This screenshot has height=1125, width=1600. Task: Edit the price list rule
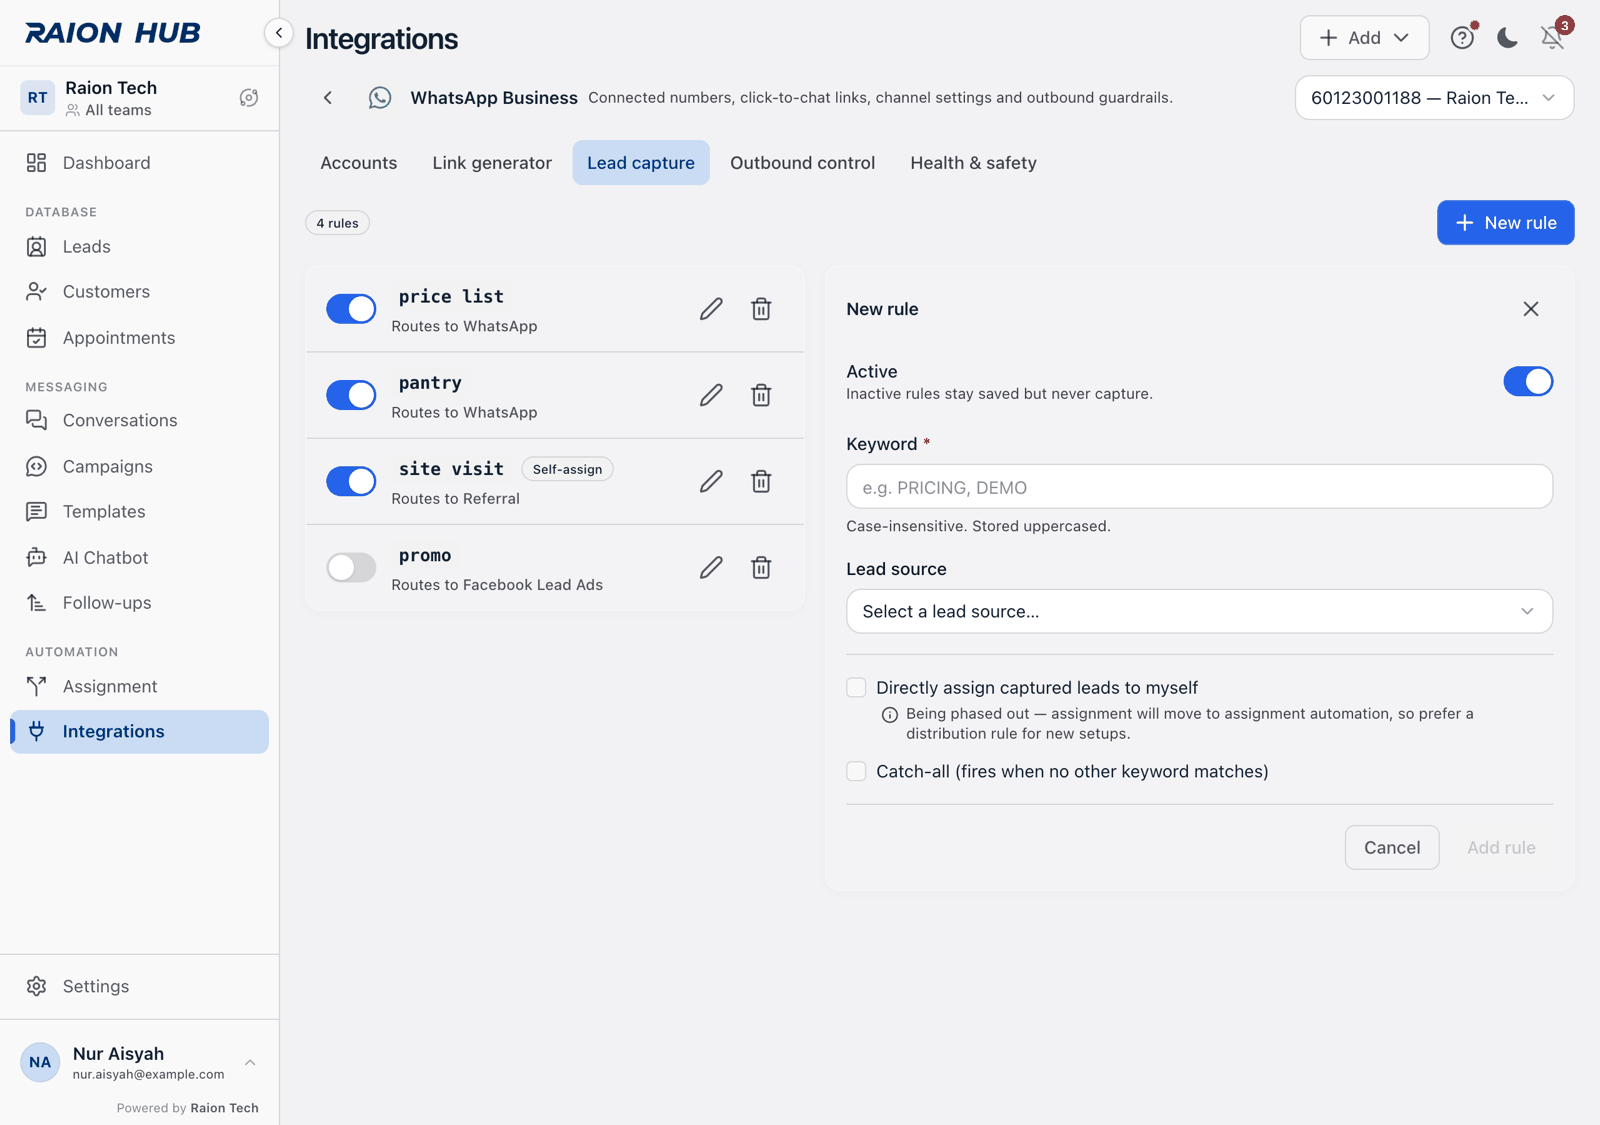click(x=711, y=309)
